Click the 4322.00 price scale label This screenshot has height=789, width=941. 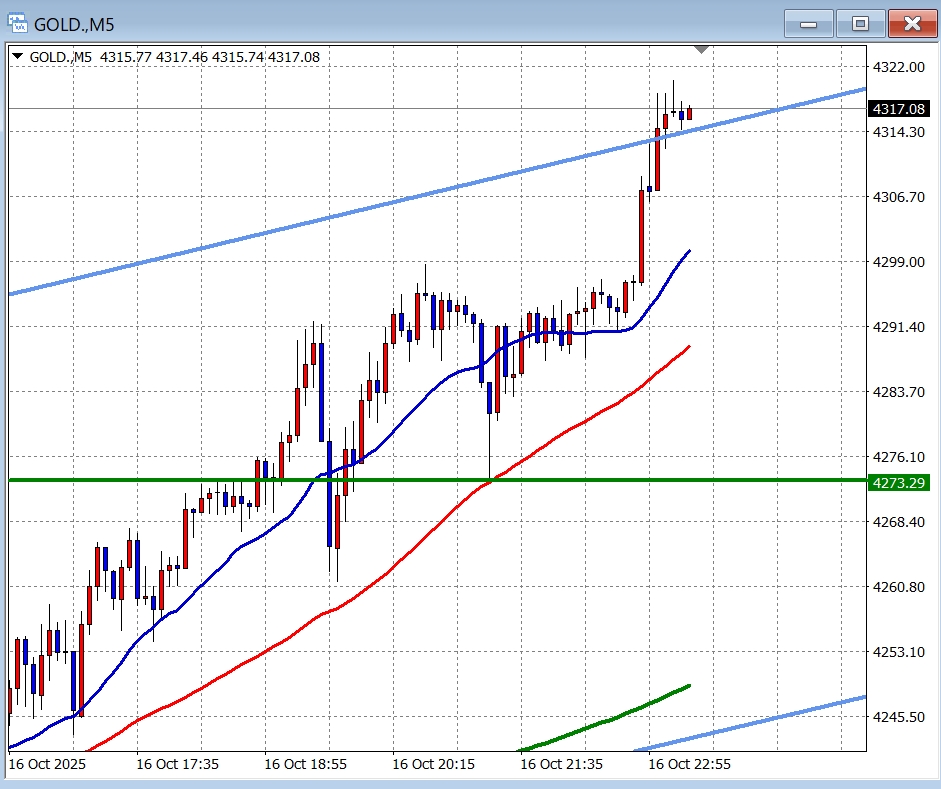(x=897, y=67)
